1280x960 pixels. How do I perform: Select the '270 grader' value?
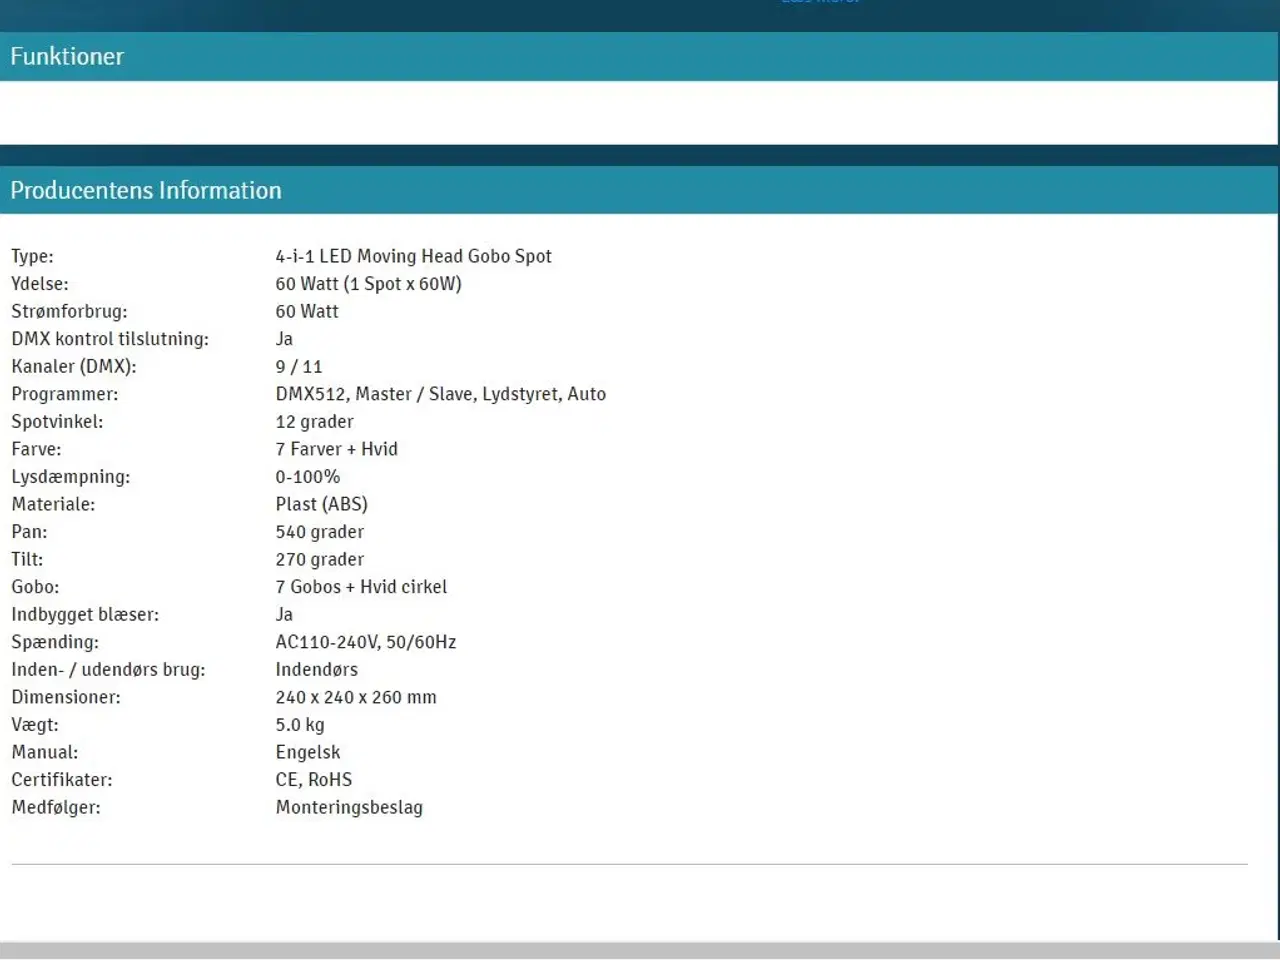[x=320, y=559]
